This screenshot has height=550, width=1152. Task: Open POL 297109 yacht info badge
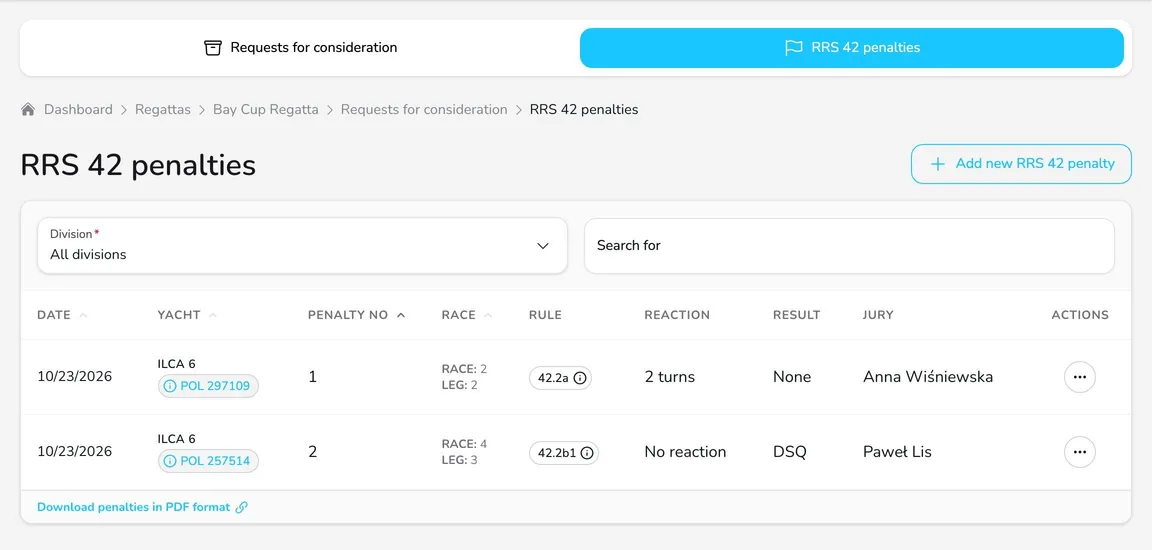click(208, 386)
